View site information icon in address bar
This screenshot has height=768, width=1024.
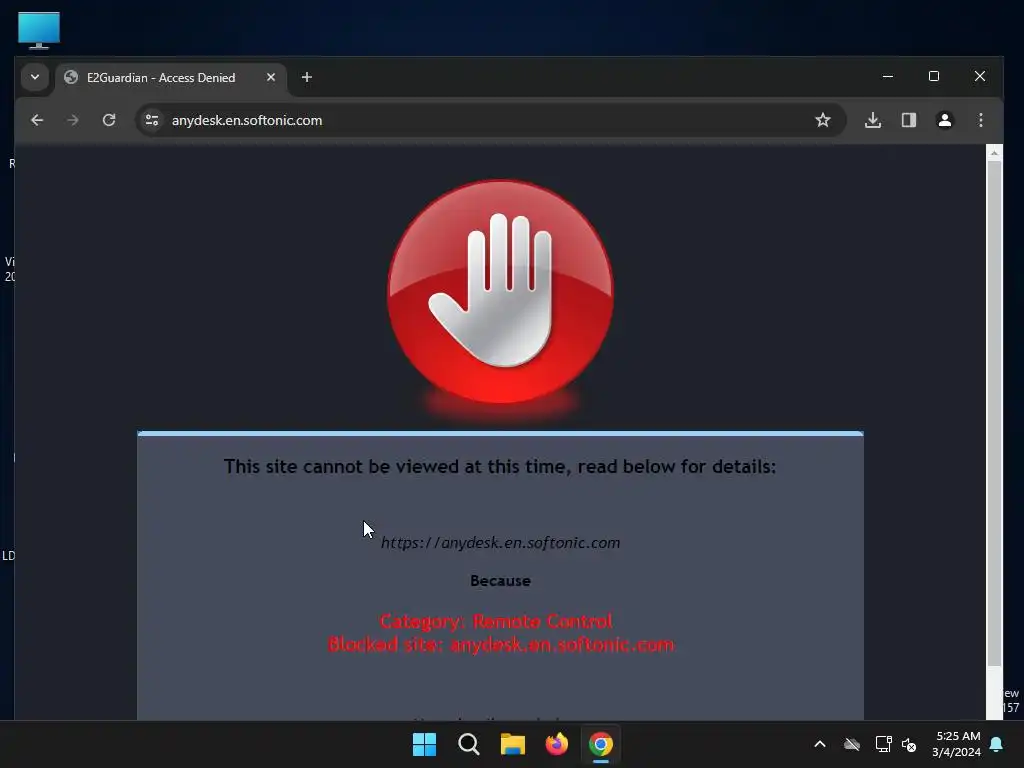(x=152, y=120)
